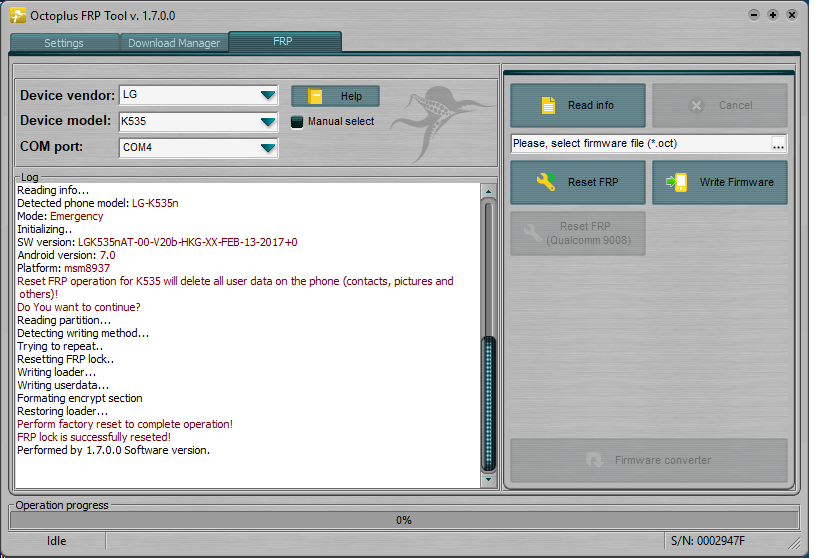Click the X icon on Cancel button
The image size is (819, 558).
click(x=696, y=106)
